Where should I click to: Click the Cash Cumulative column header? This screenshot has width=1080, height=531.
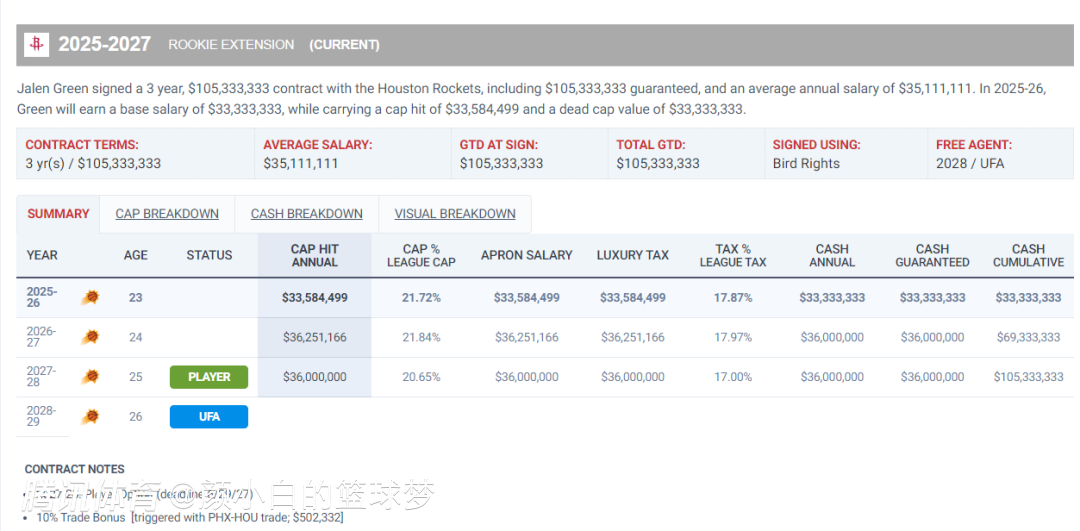pyautogui.click(x=1027, y=255)
